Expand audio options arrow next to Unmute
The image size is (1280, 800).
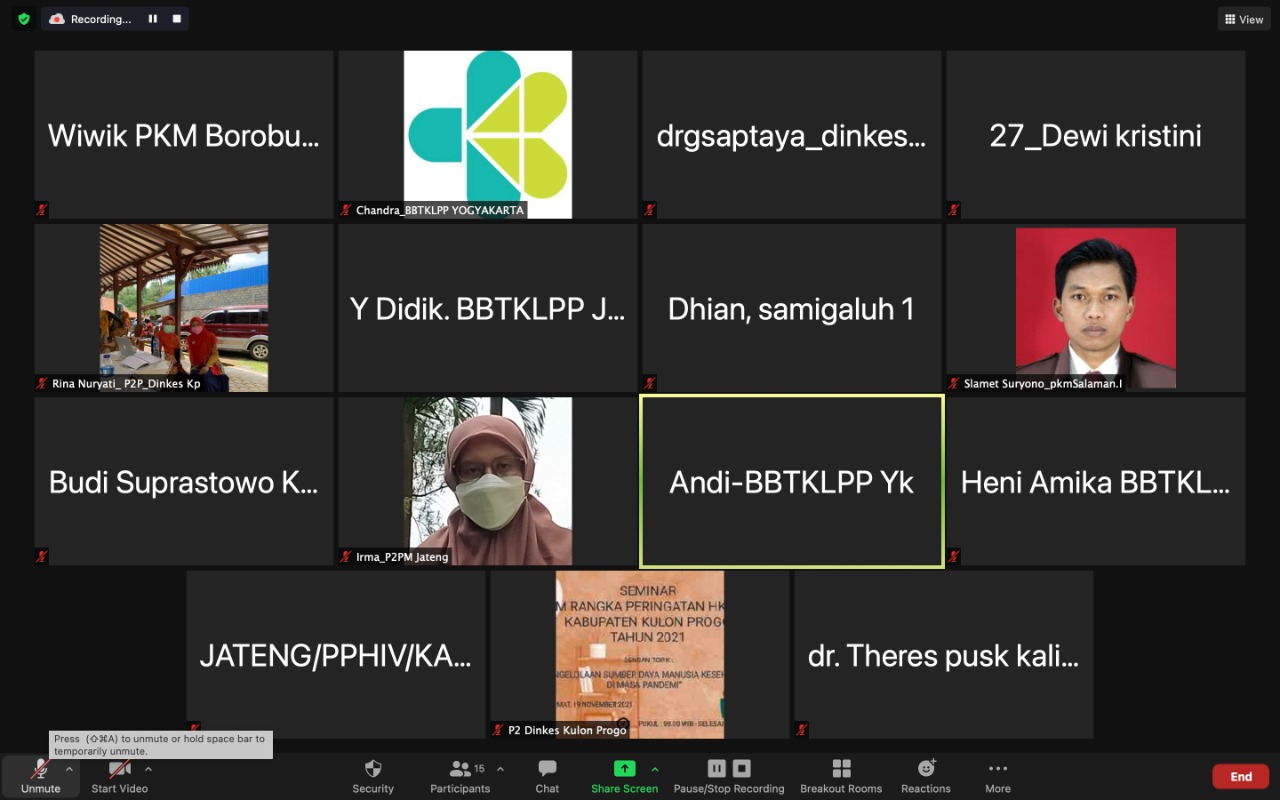click(x=69, y=769)
